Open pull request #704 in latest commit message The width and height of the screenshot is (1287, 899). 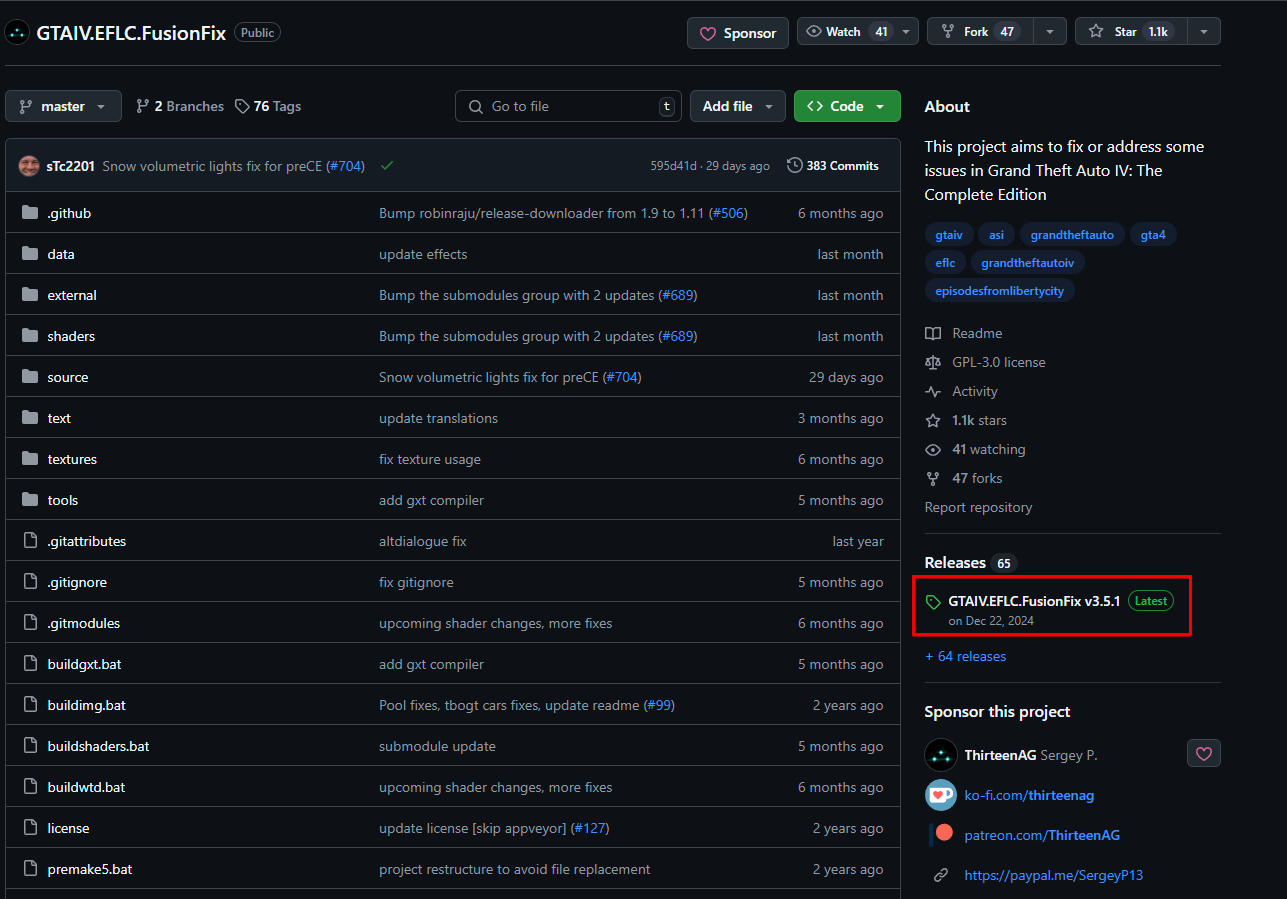tap(346, 166)
